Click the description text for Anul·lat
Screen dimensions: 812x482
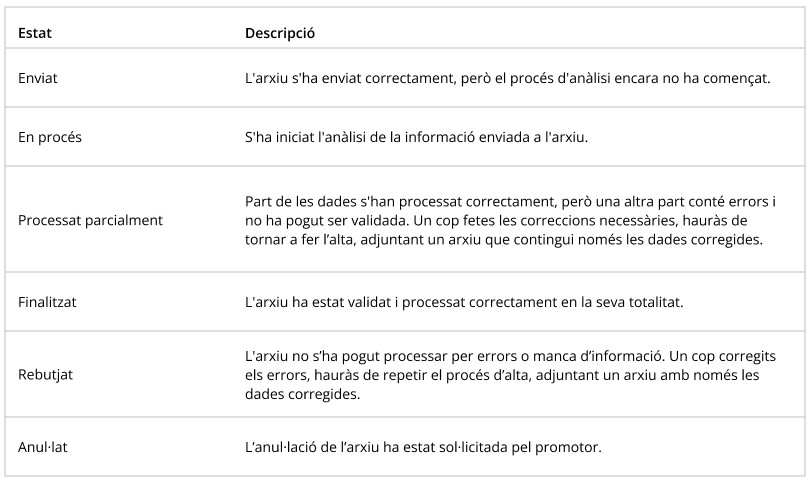point(423,446)
